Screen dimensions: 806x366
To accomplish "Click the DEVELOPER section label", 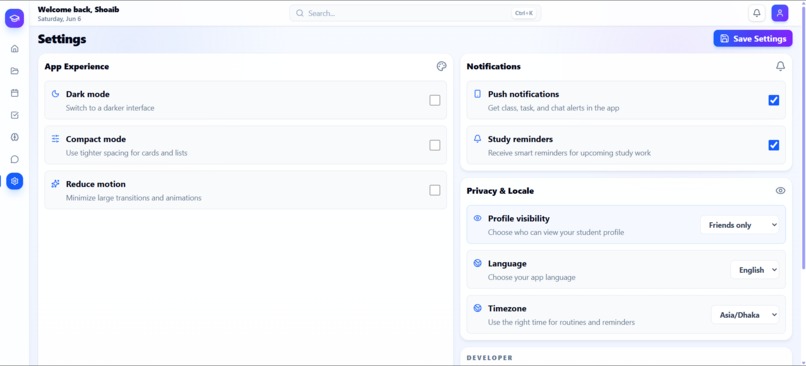I will click(x=489, y=358).
